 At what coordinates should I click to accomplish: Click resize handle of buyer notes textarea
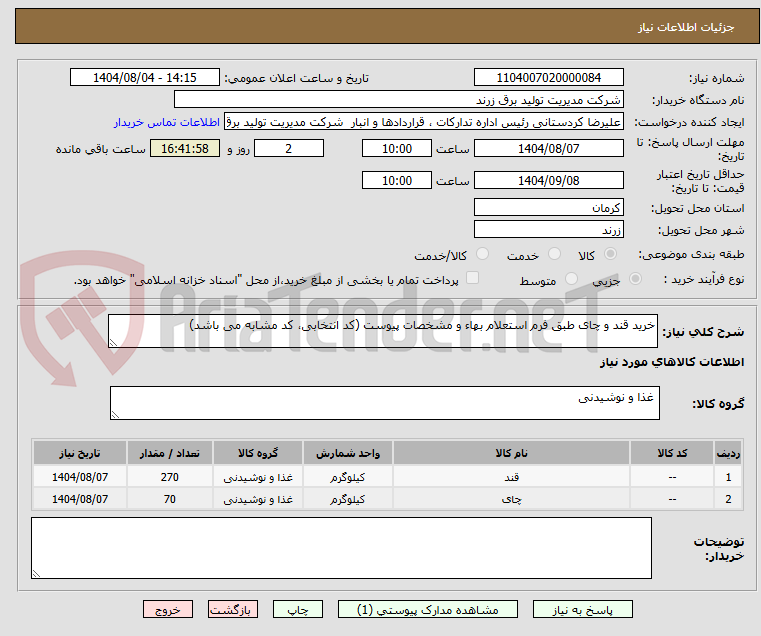point(36,573)
